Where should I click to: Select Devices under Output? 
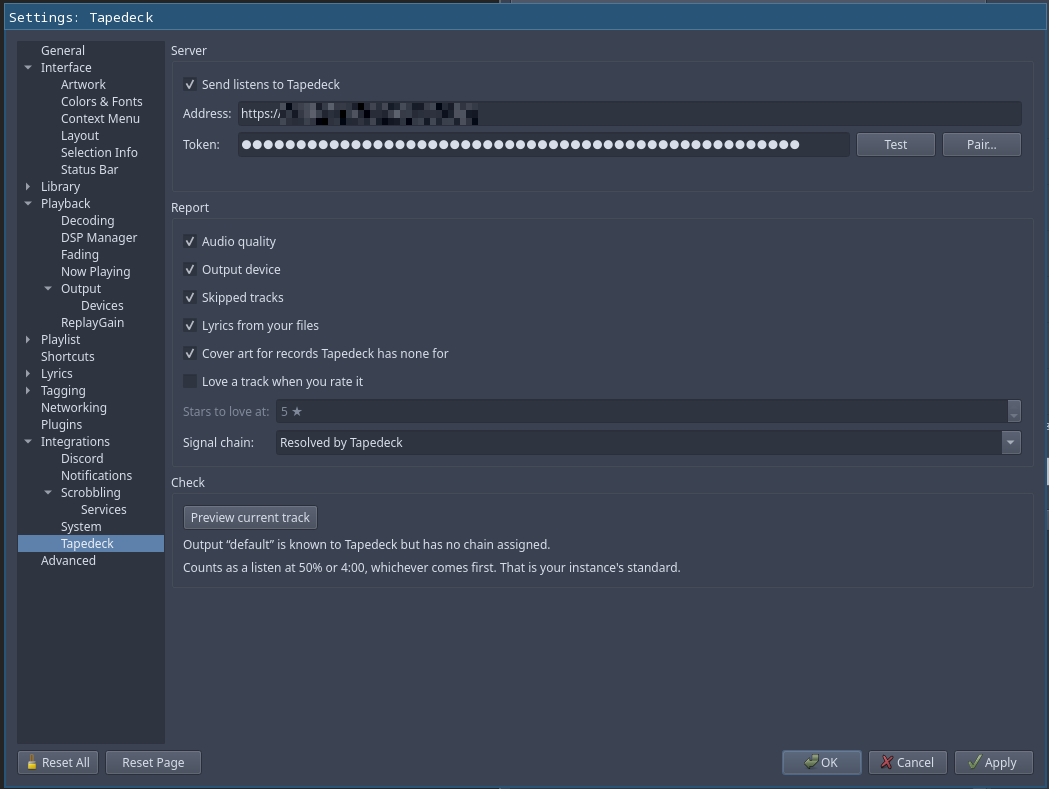click(x=102, y=306)
